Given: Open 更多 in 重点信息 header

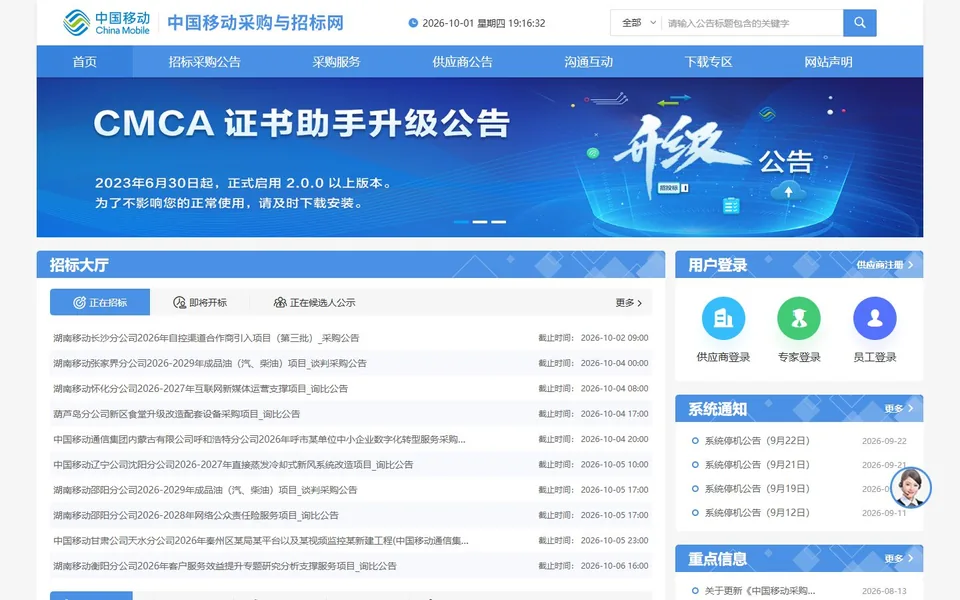Looking at the screenshot, I should click(899, 558).
